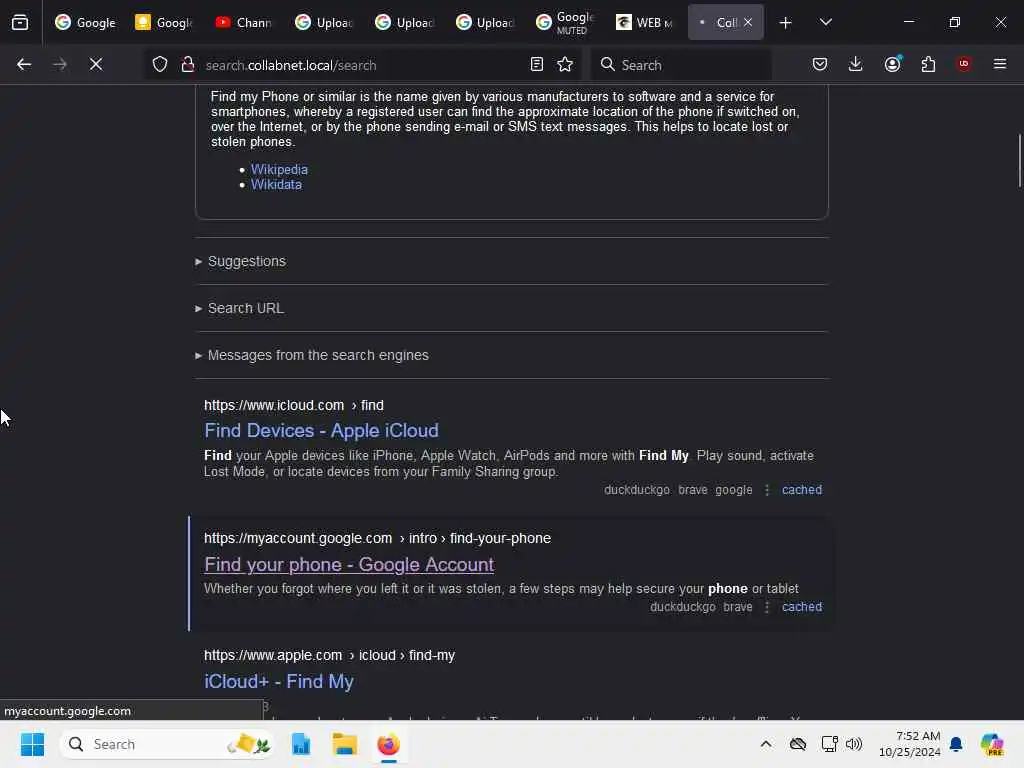
Task: Switch to the second Upload tab
Action: coord(404,22)
